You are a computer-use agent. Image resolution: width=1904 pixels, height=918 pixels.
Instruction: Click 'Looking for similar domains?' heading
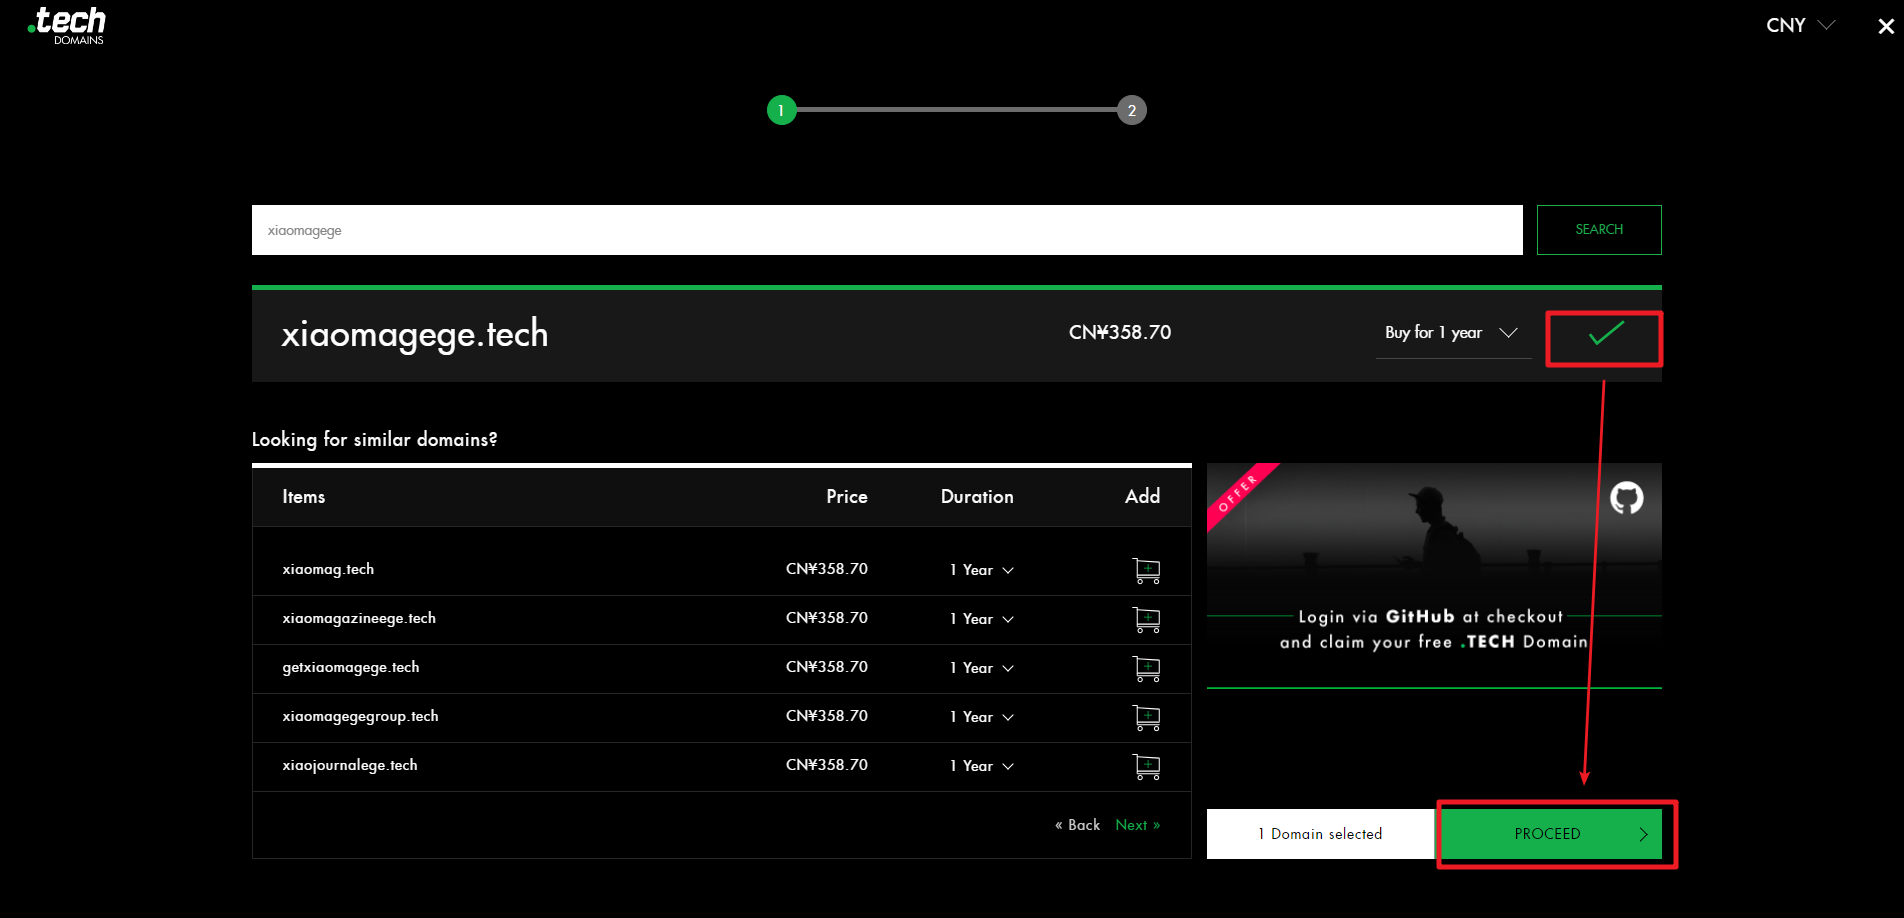[375, 440]
